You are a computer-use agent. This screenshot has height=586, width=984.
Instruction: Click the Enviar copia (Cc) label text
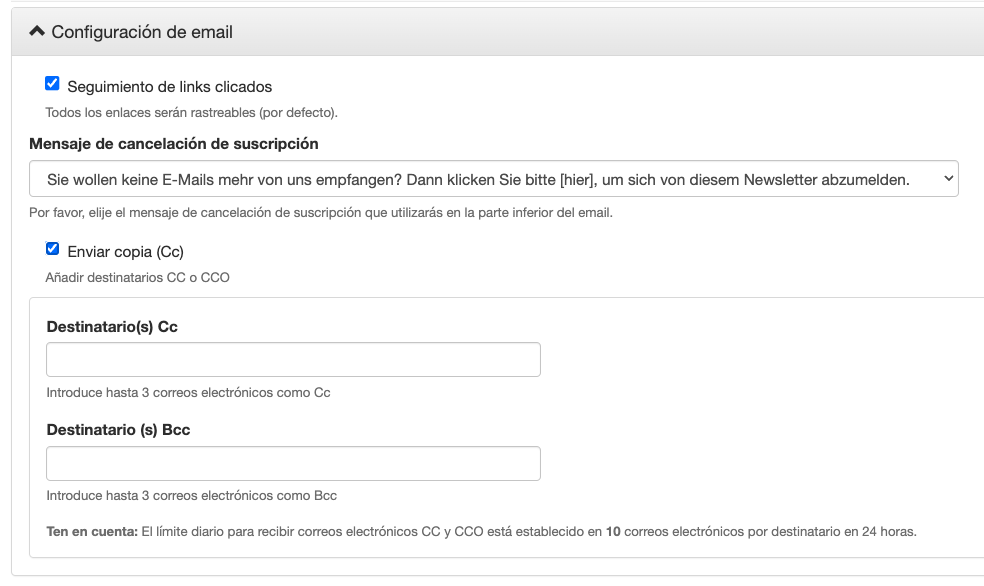125,251
